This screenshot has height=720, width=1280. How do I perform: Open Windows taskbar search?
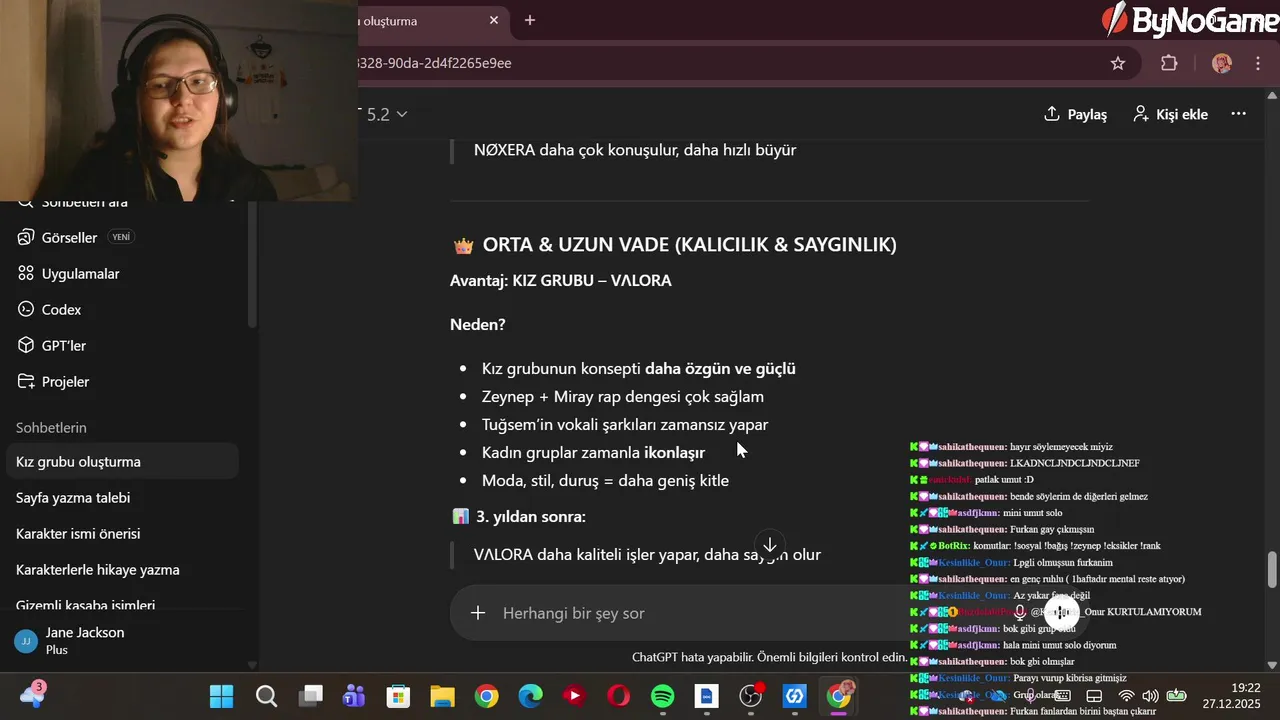(266, 696)
